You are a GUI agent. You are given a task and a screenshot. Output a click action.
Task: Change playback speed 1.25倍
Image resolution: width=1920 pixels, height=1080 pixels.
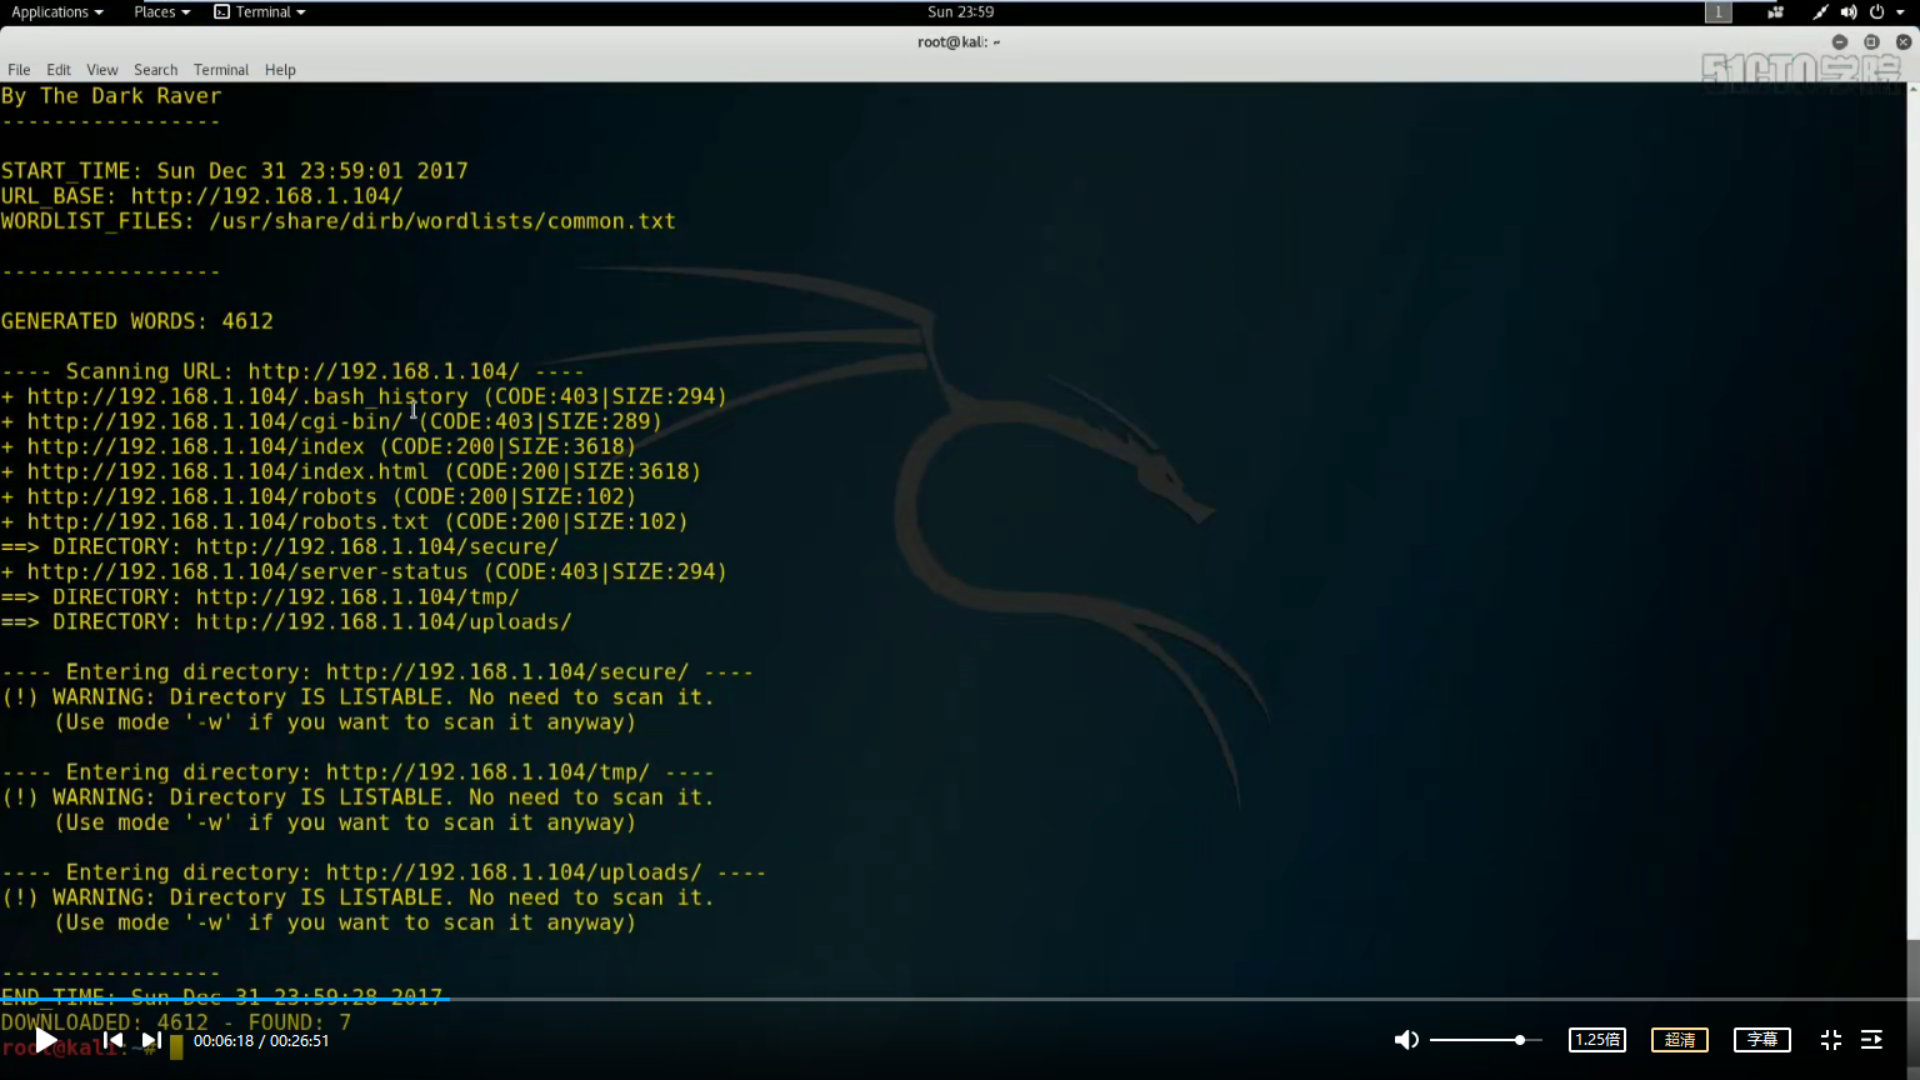pos(1597,1040)
